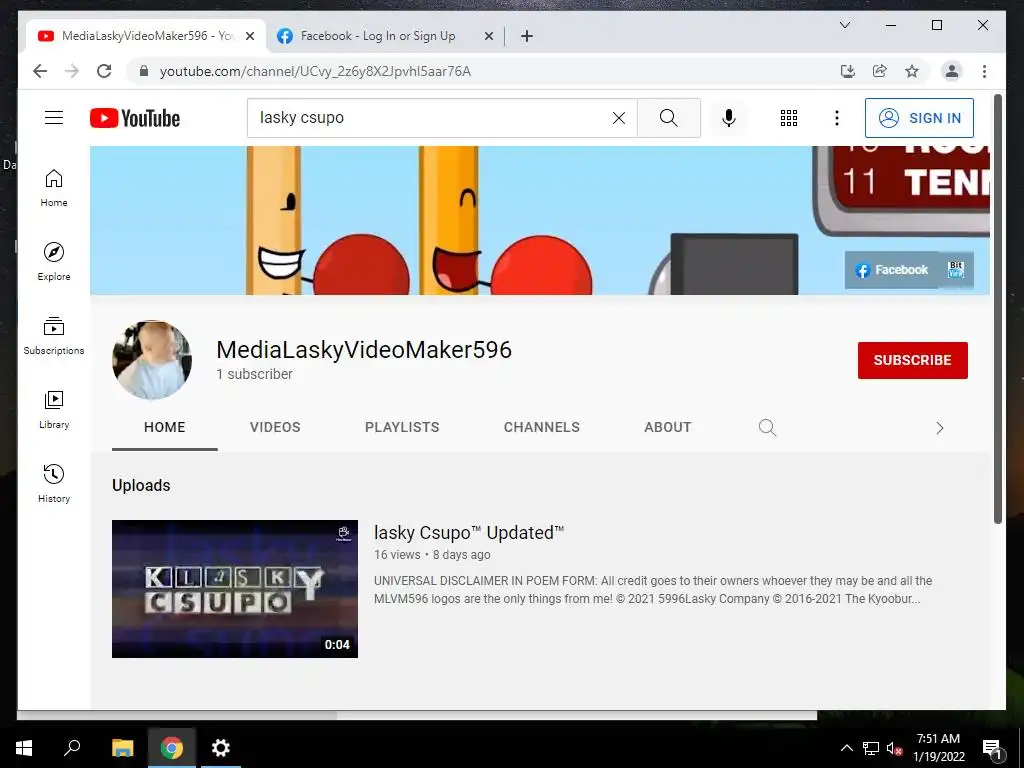Screen dimensions: 1024x768
Task: Search within channel using magnifier icon
Action: 767,428
